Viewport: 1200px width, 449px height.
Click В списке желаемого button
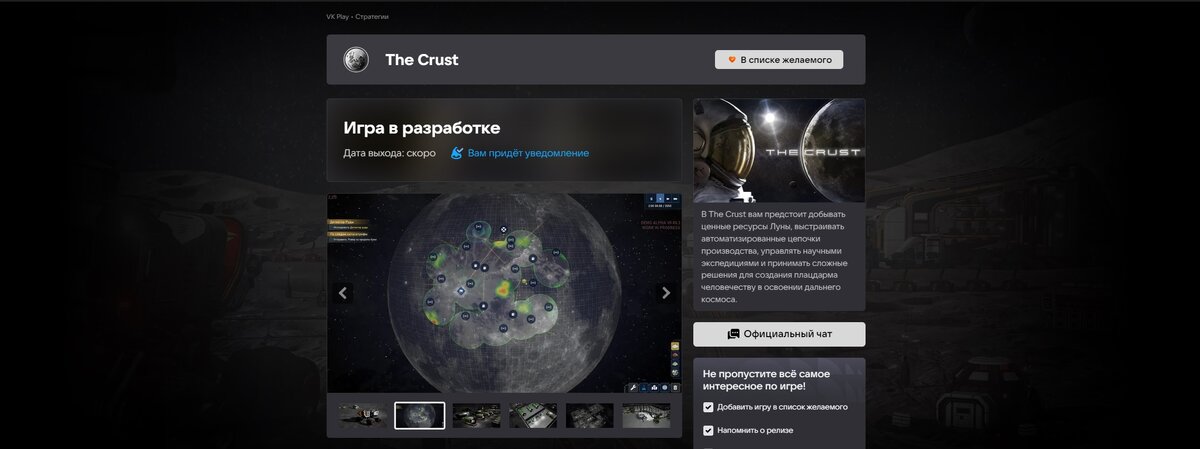pyautogui.click(x=779, y=60)
